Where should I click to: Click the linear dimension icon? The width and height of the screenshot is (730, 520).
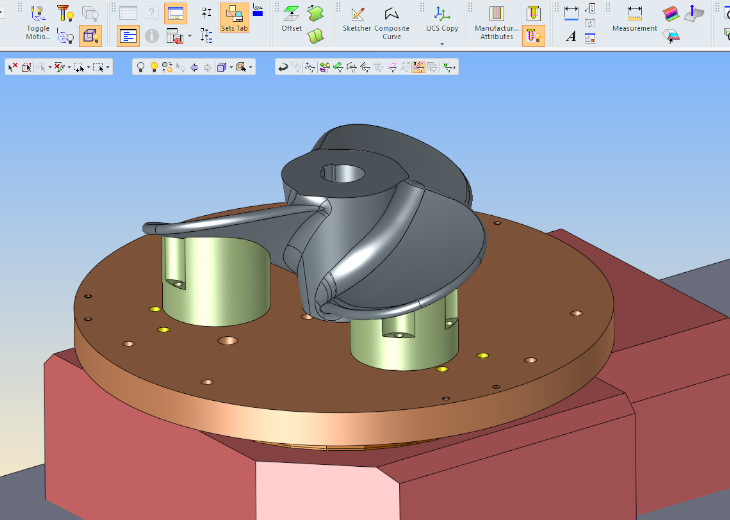pyautogui.click(x=571, y=13)
